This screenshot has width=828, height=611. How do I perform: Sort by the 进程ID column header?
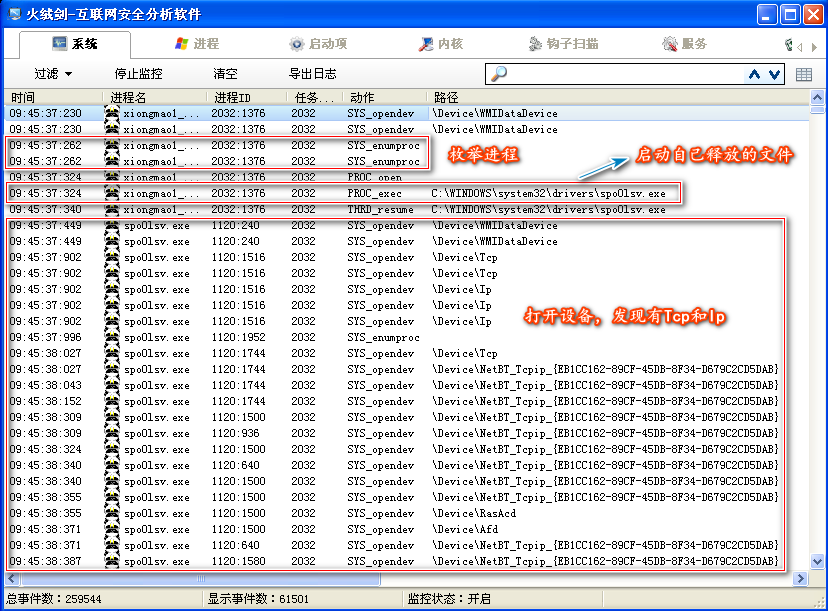point(247,98)
